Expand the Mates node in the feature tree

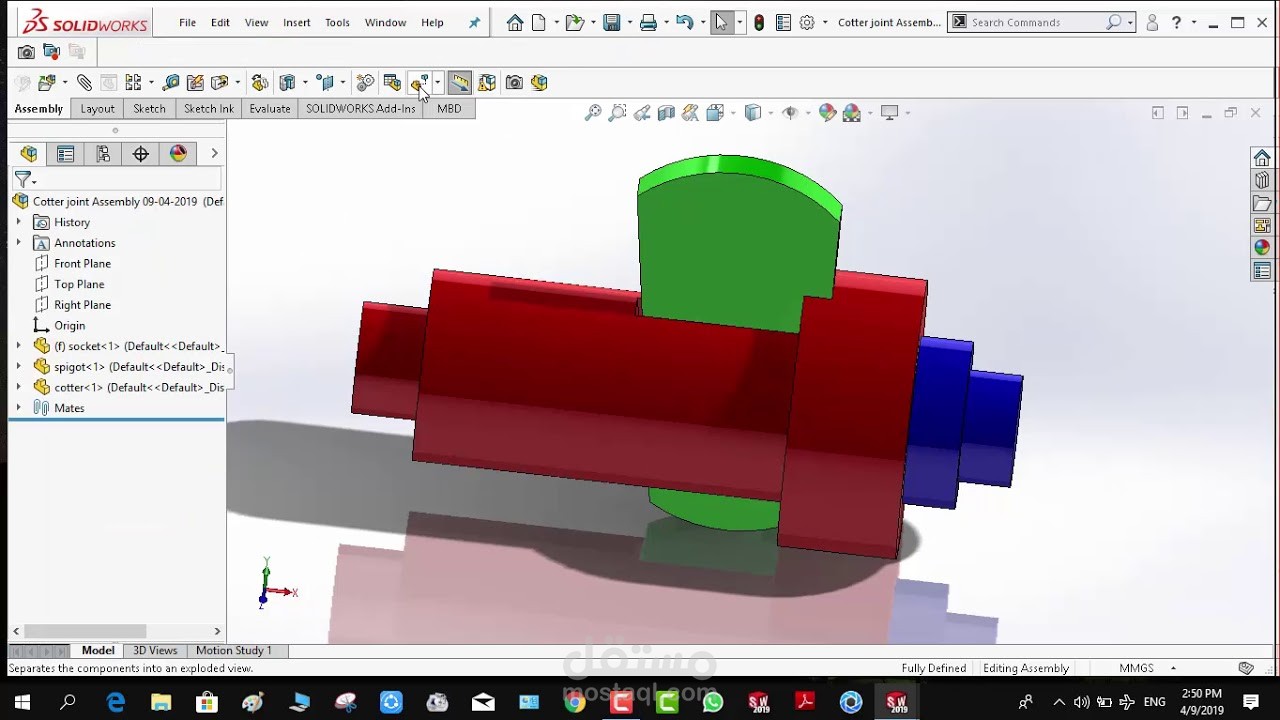pyautogui.click(x=18, y=408)
